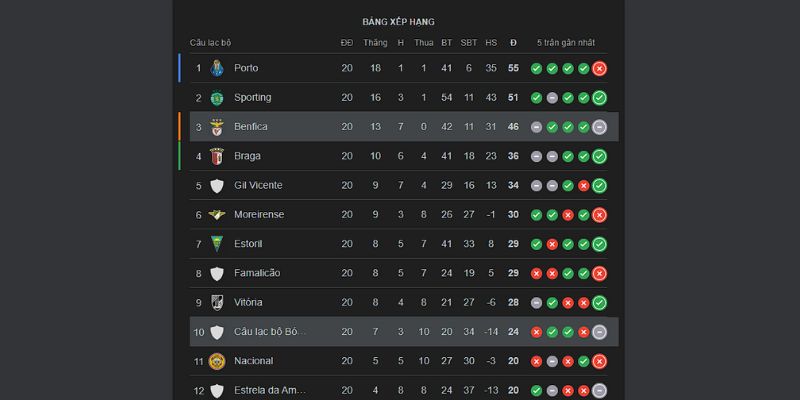Select the Estrela da Am… team name
800x400 pixels.
point(270,390)
